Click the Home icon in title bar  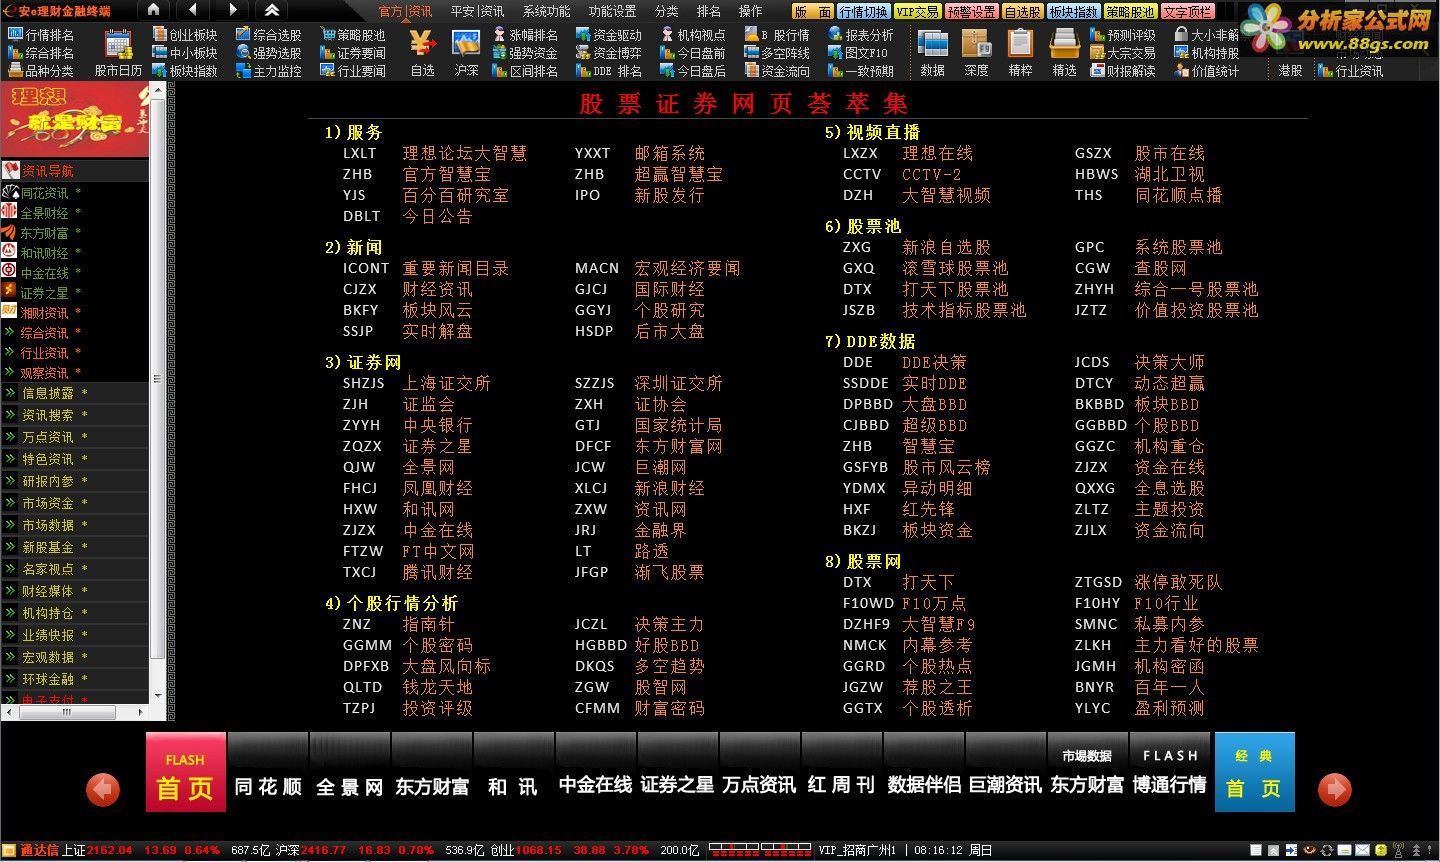click(x=154, y=10)
